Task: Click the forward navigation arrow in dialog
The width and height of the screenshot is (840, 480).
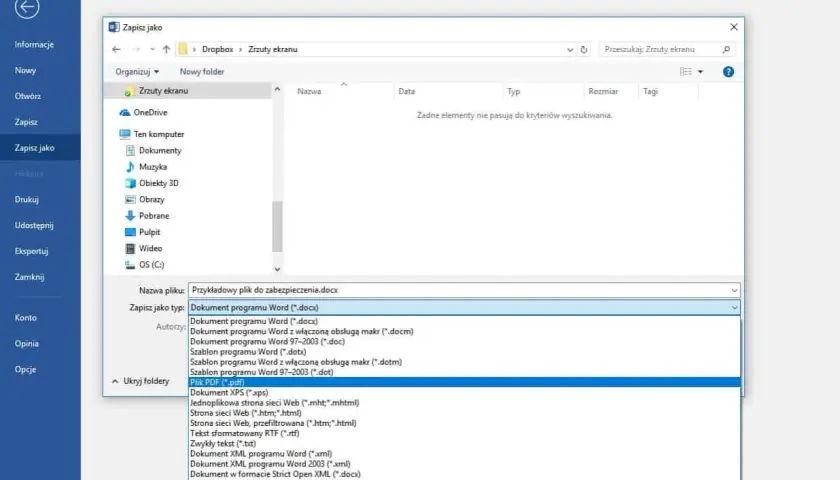Action: pos(136,49)
